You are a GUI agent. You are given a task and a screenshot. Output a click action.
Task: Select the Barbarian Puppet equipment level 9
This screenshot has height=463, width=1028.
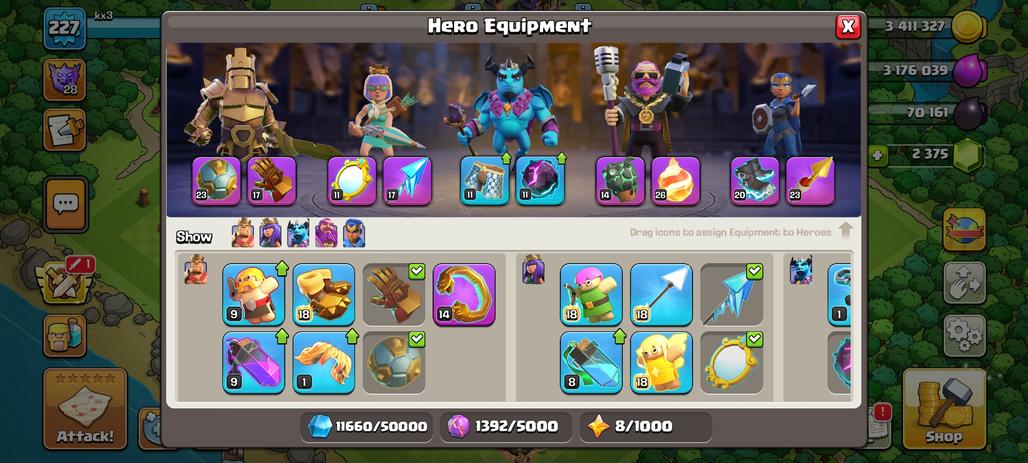tap(253, 294)
